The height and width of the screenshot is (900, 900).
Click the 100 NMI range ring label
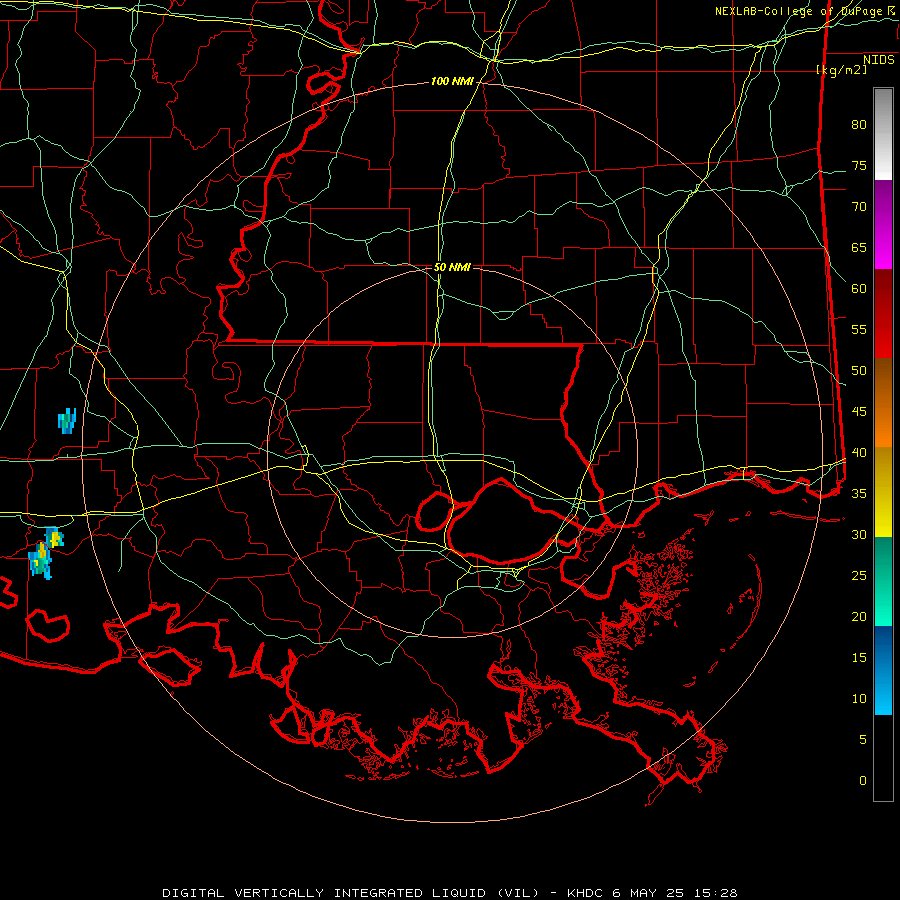[452, 82]
